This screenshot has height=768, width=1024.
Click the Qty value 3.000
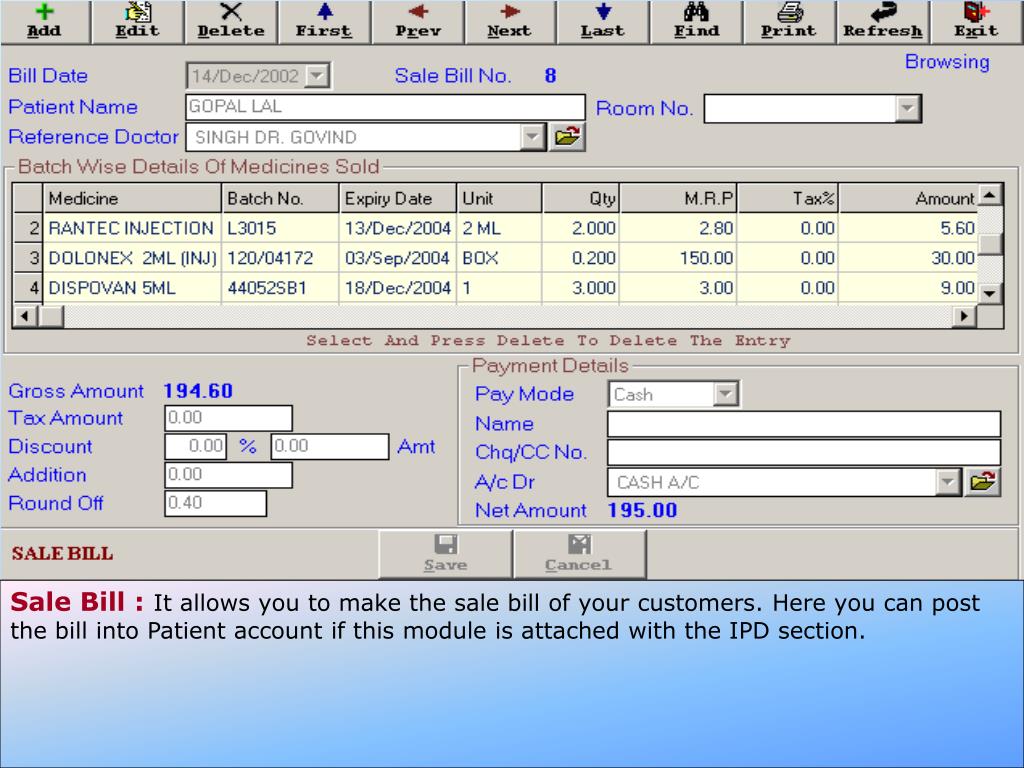(581, 288)
